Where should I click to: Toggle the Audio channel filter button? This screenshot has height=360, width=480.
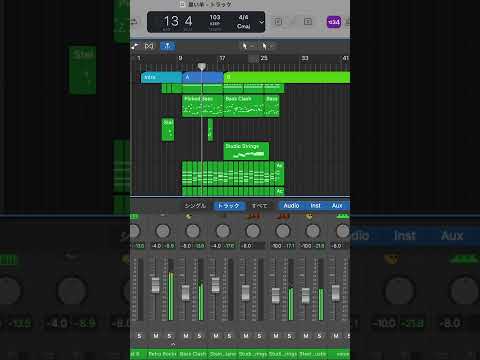coord(291,206)
